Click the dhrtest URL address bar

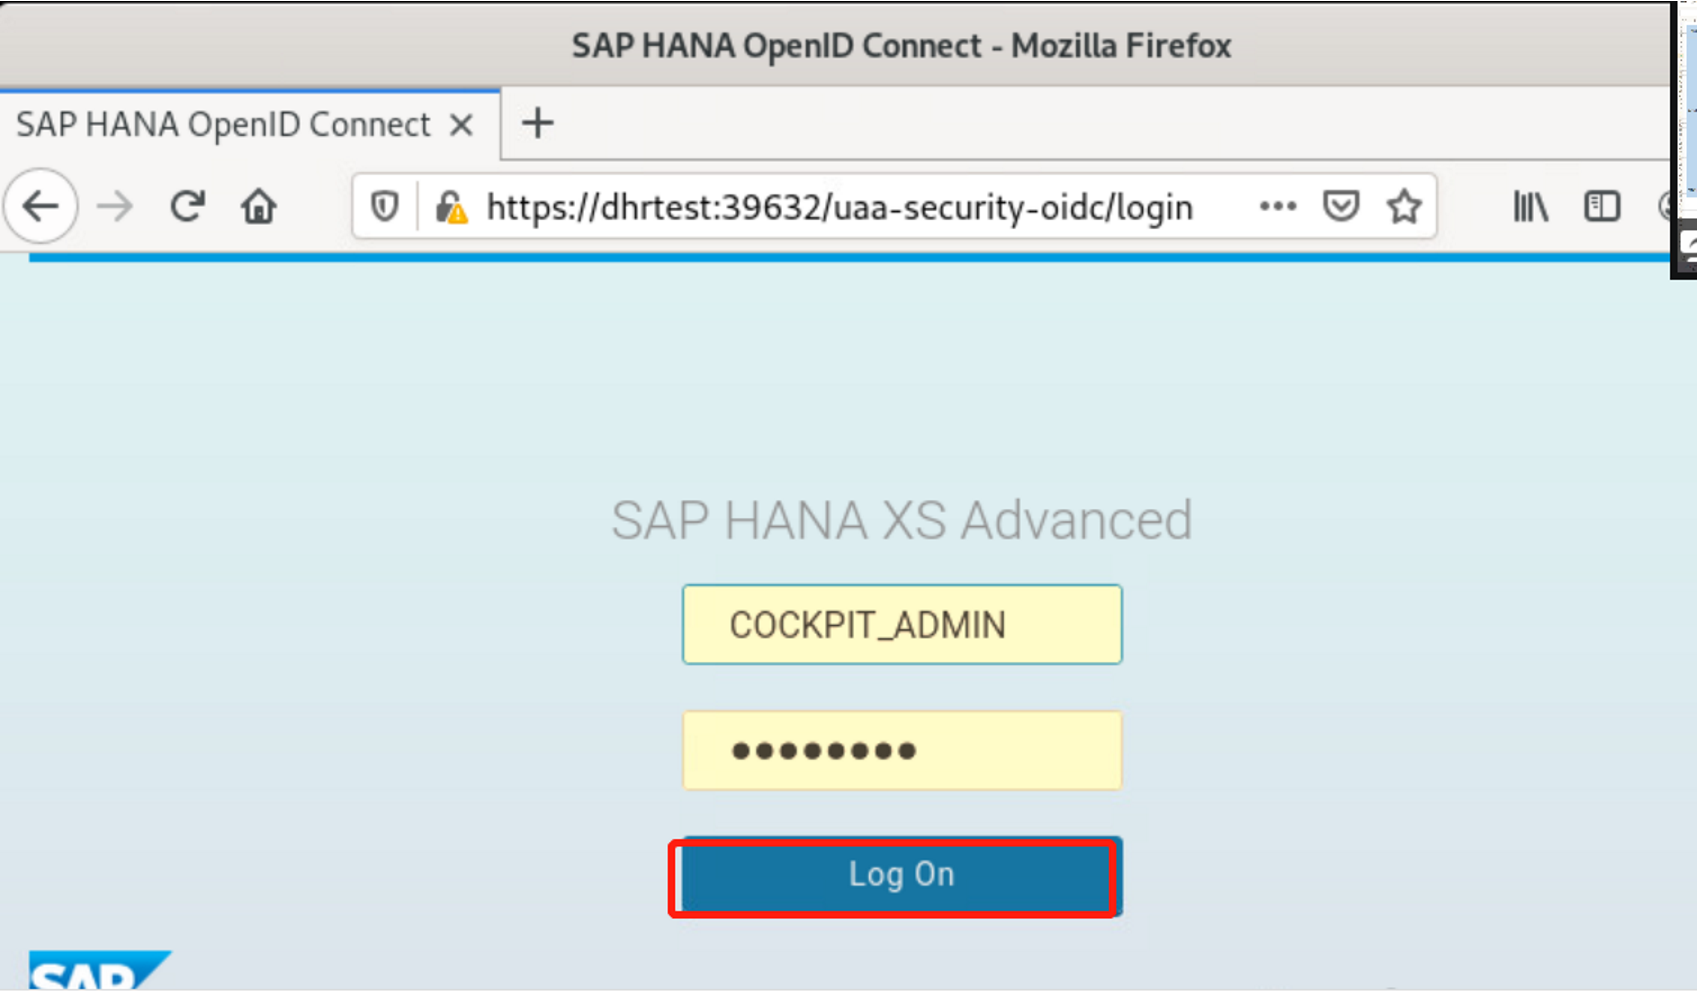point(838,207)
